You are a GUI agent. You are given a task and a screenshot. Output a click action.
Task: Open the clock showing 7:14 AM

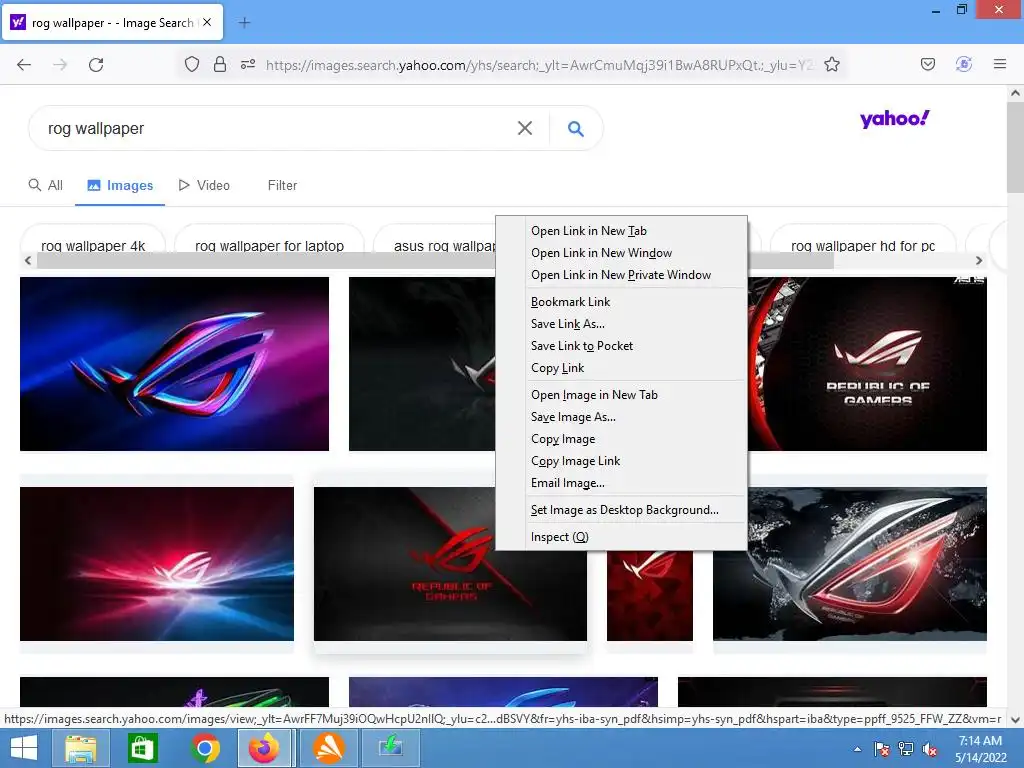tap(980, 749)
